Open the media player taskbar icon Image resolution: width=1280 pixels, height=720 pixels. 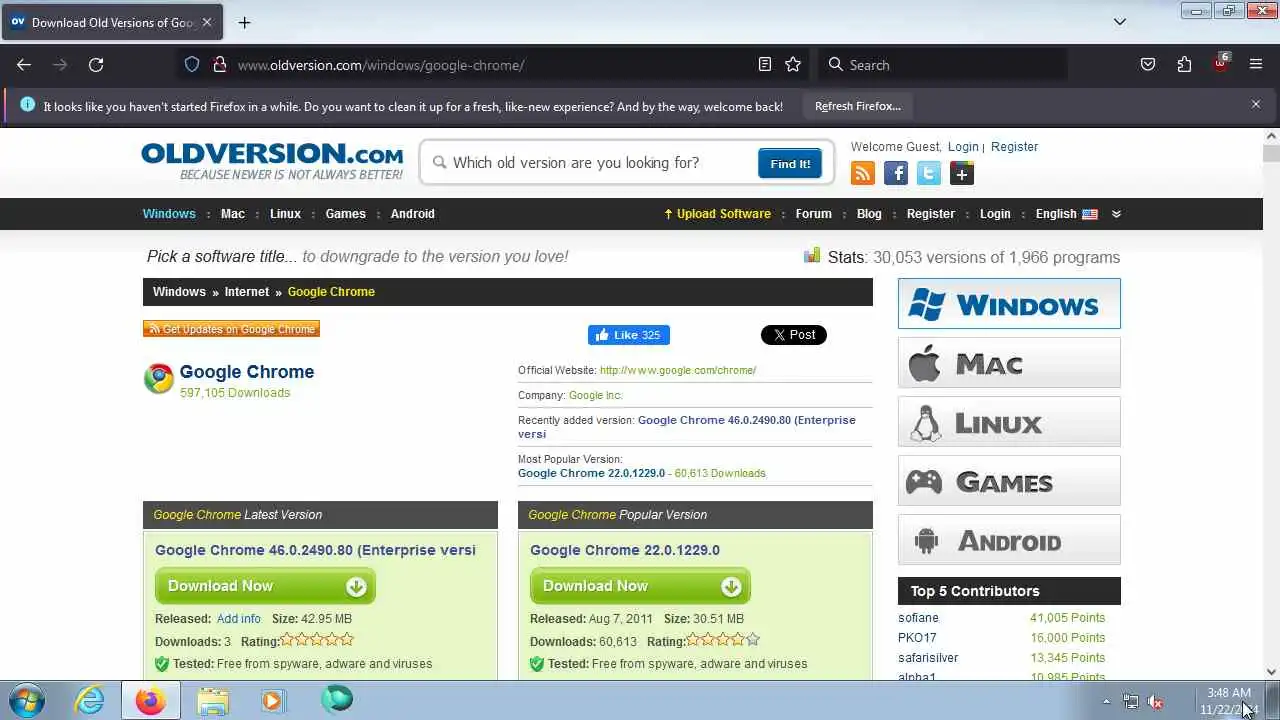272,700
